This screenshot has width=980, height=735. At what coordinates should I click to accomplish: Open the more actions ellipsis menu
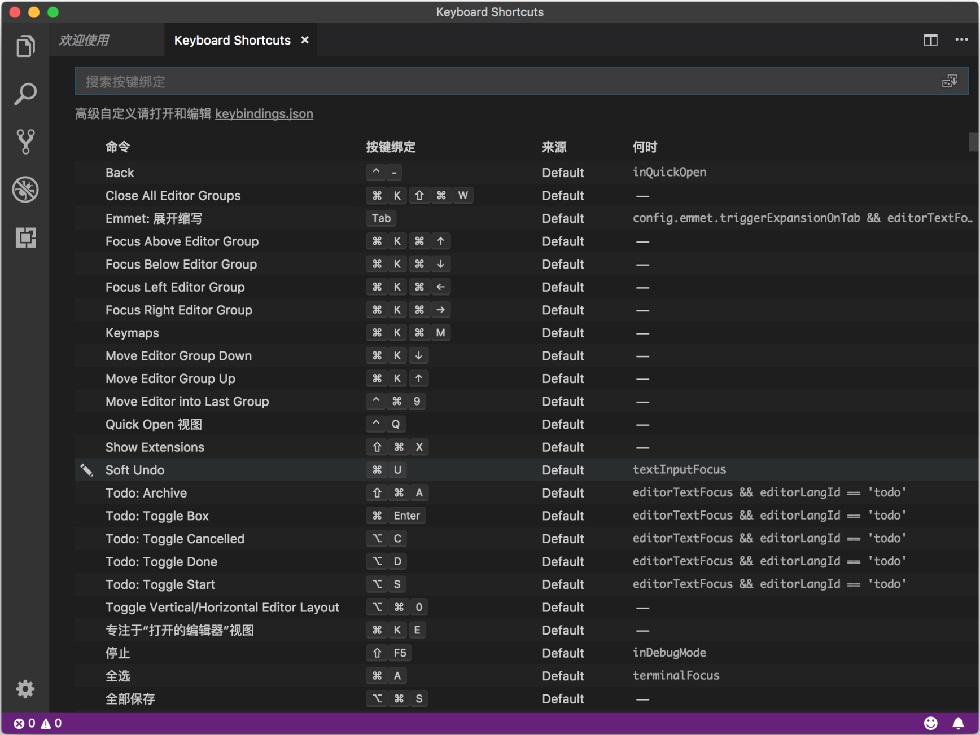961,40
